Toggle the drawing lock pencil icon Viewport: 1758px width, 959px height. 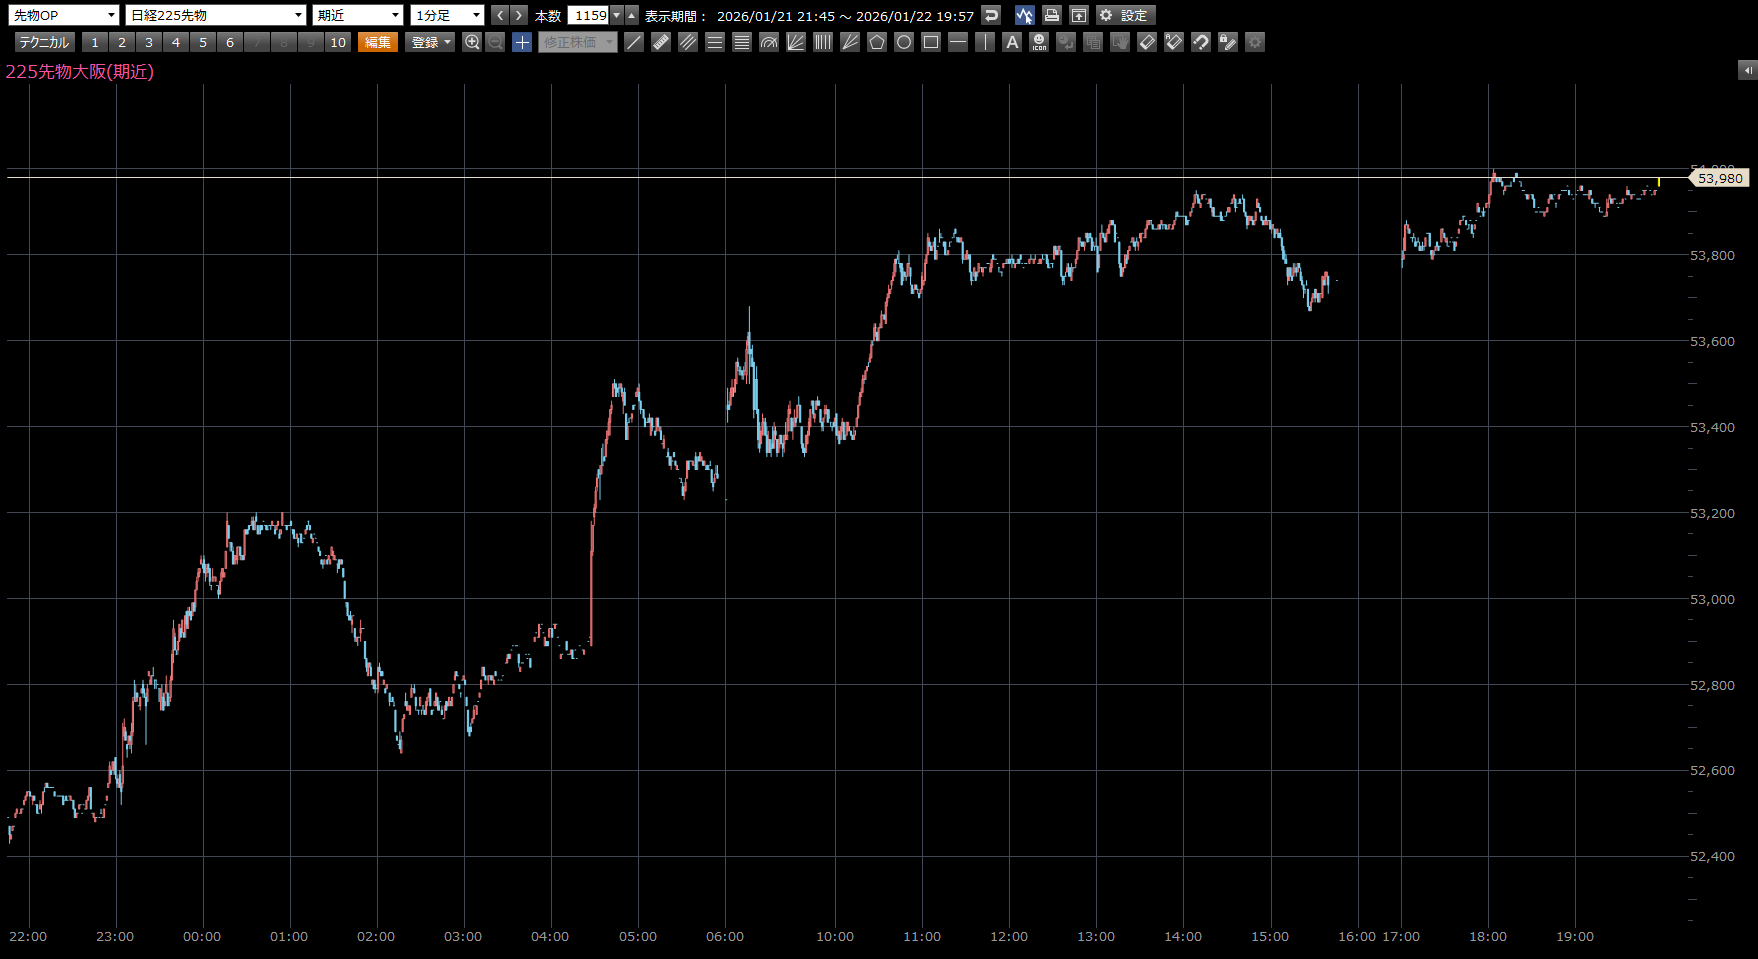[x=1228, y=42]
